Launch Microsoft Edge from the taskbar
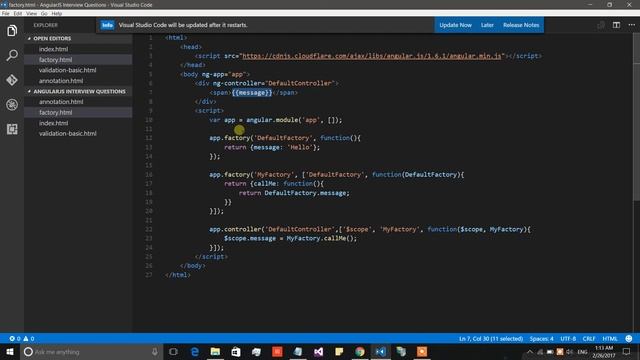The height and width of the screenshot is (360, 640). coord(195,351)
